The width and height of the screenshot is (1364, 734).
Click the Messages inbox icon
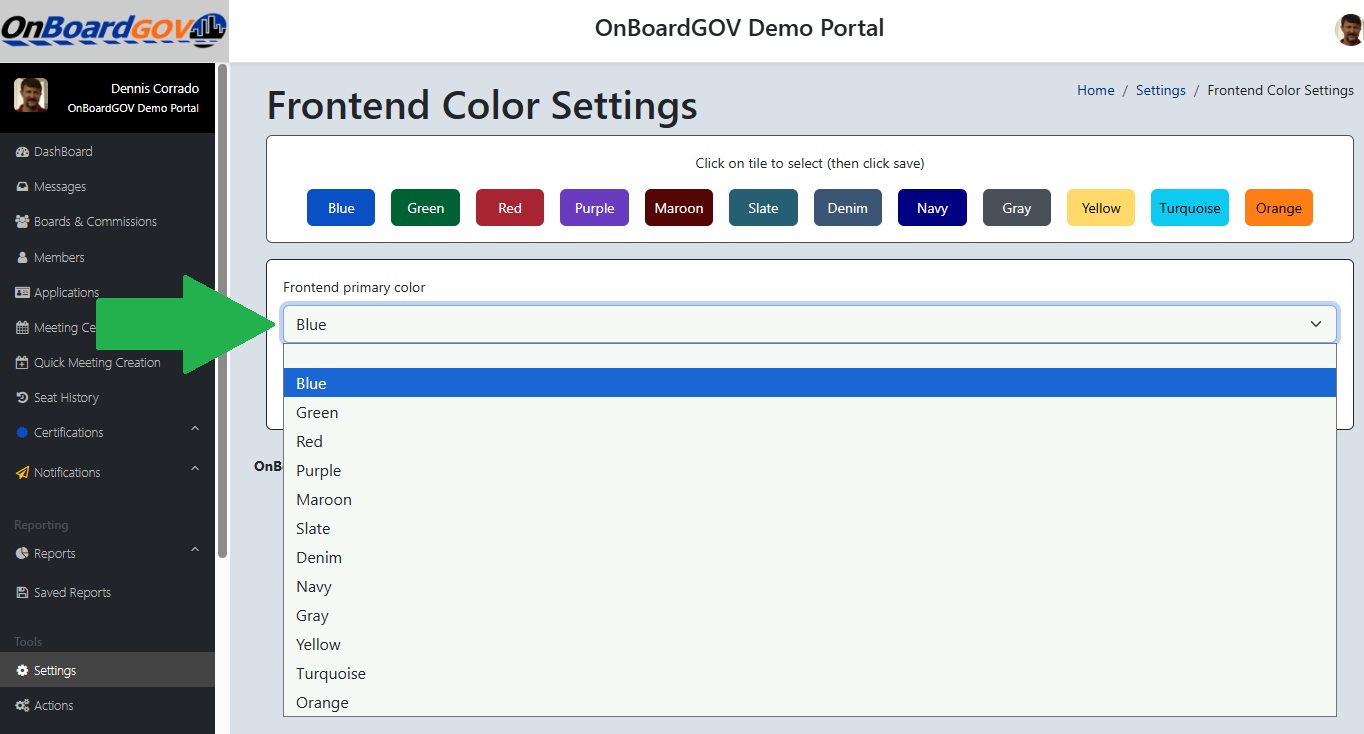(23, 187)
